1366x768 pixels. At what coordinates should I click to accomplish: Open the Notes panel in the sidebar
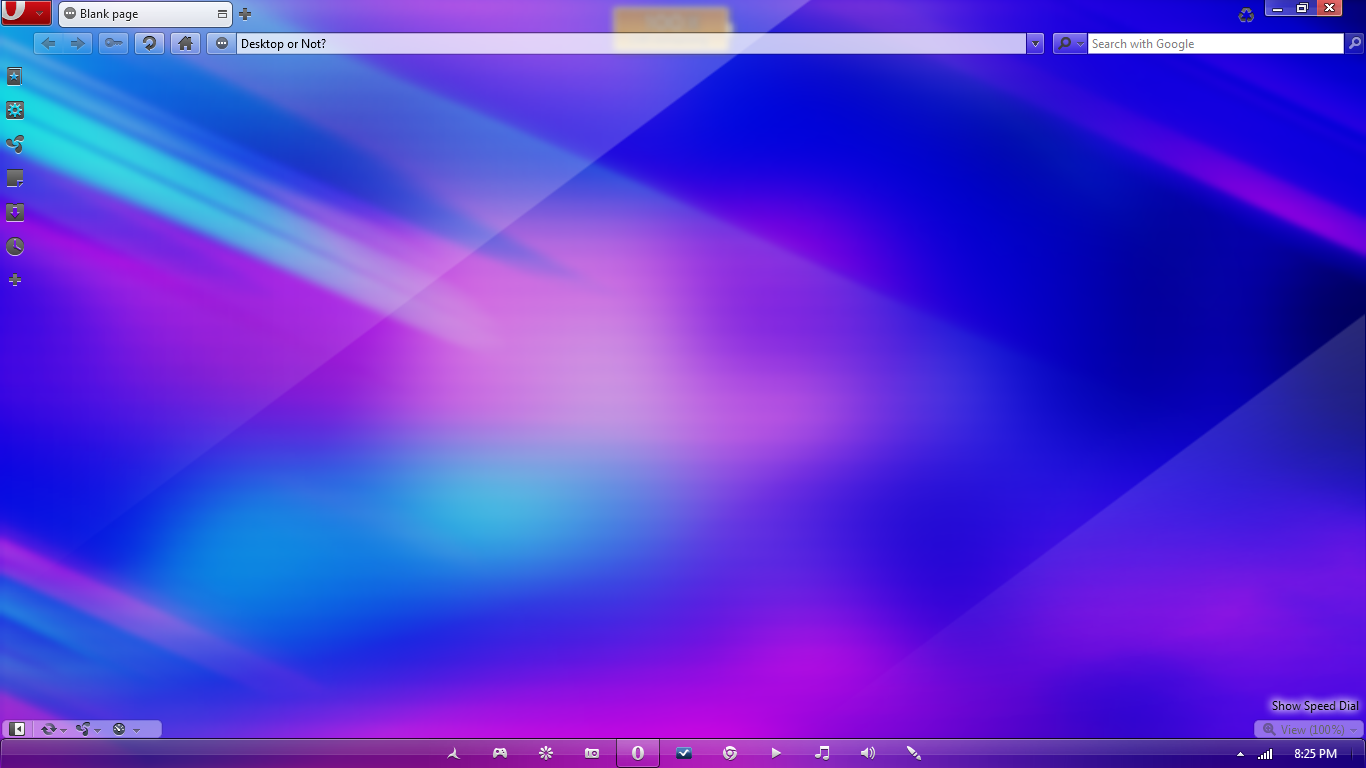pyautogui.click(x=14, y=178)
